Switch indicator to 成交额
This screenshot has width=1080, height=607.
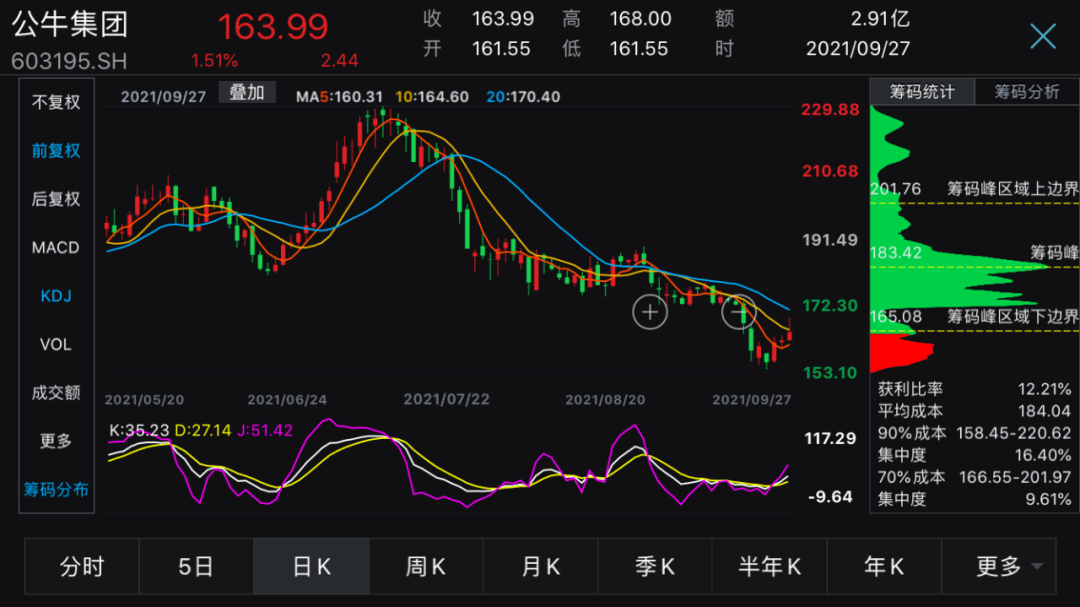(x=56, y=392)
